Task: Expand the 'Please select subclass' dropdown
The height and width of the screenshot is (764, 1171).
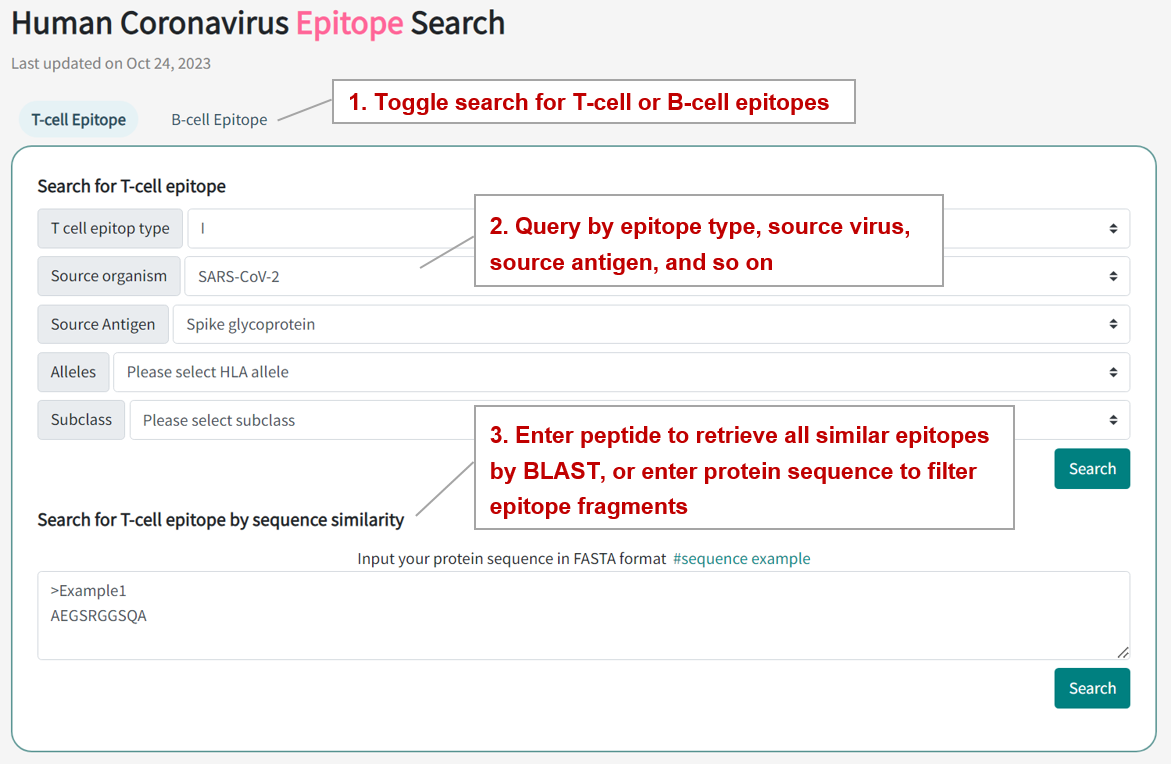Action: pos(300,421)
